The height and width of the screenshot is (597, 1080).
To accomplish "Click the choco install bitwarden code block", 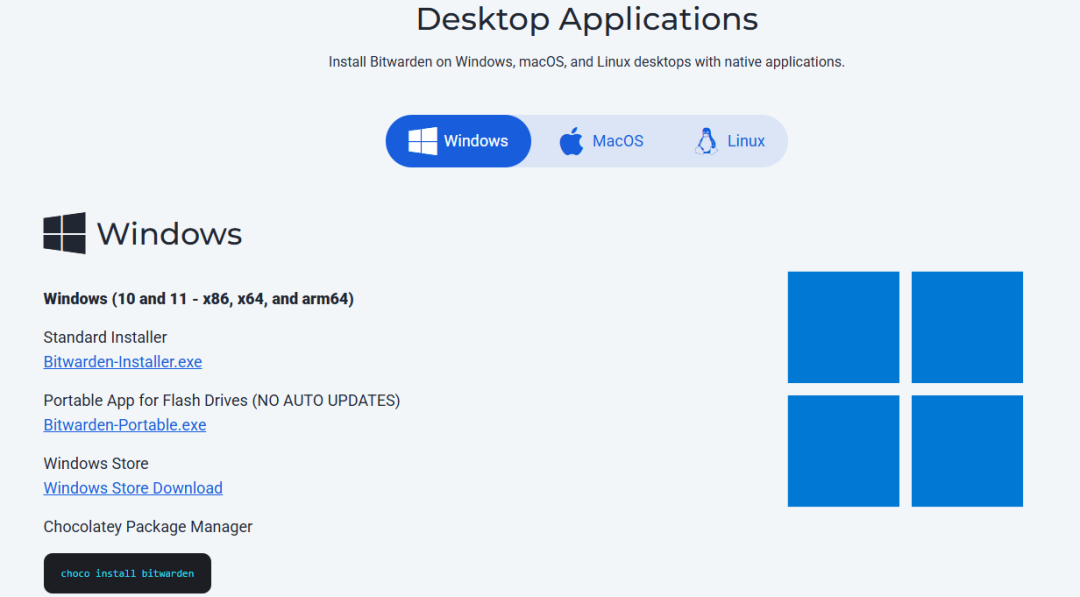I will 127,574.
